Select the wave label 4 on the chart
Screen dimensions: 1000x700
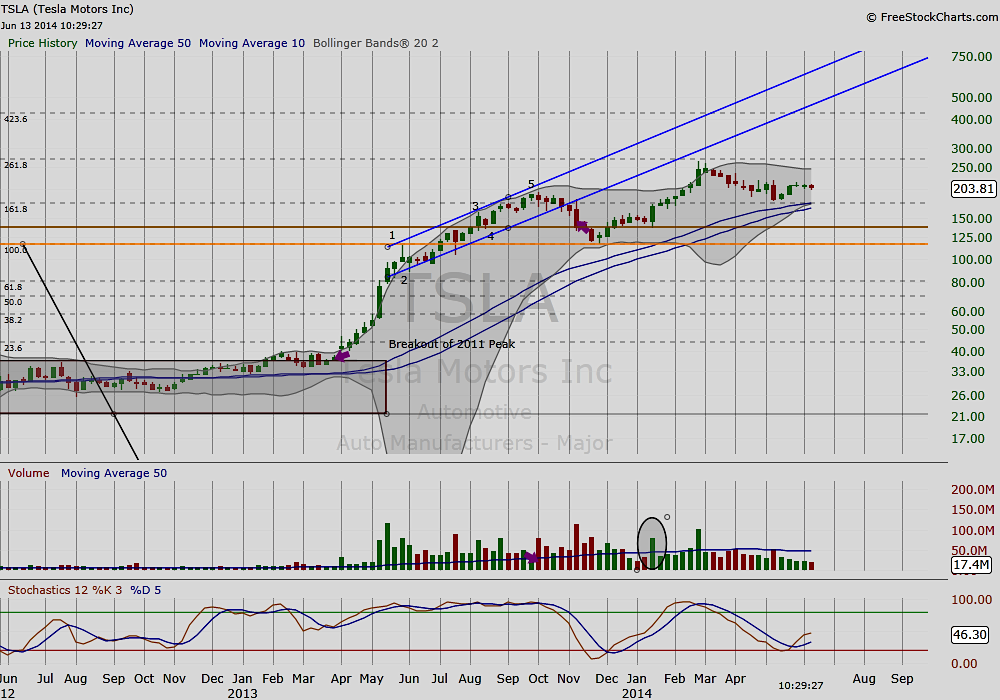[x=491, y=237]
